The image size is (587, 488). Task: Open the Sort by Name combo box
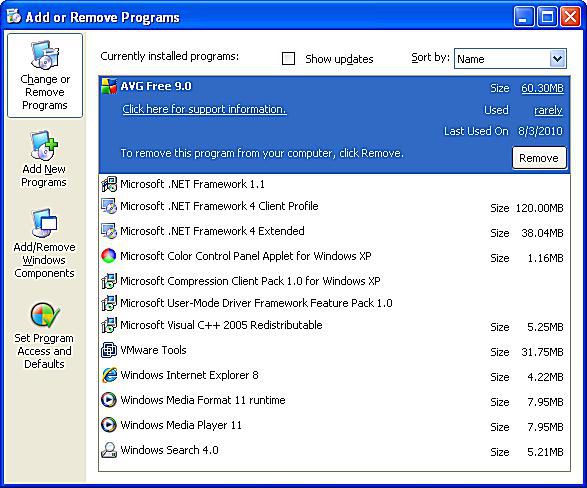[510, 59]
